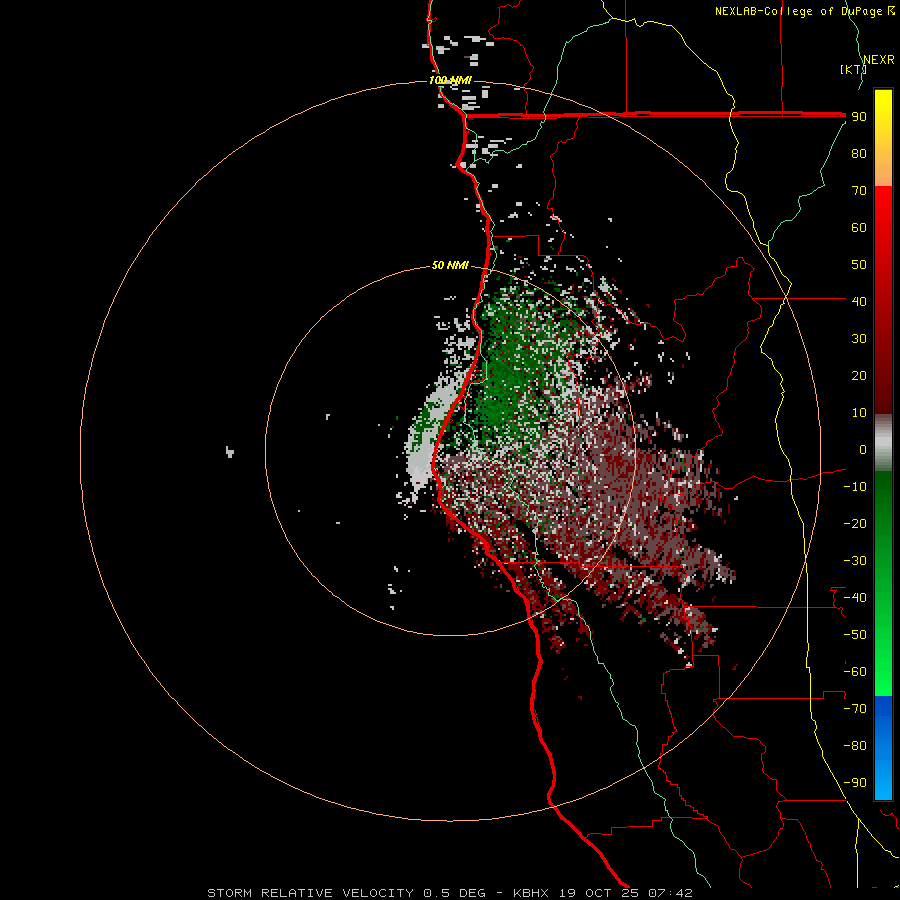Click the Storm Relative Velocity 0.5 DEG title
This screenshot has height=900, width=900.
tap(346, 893)
